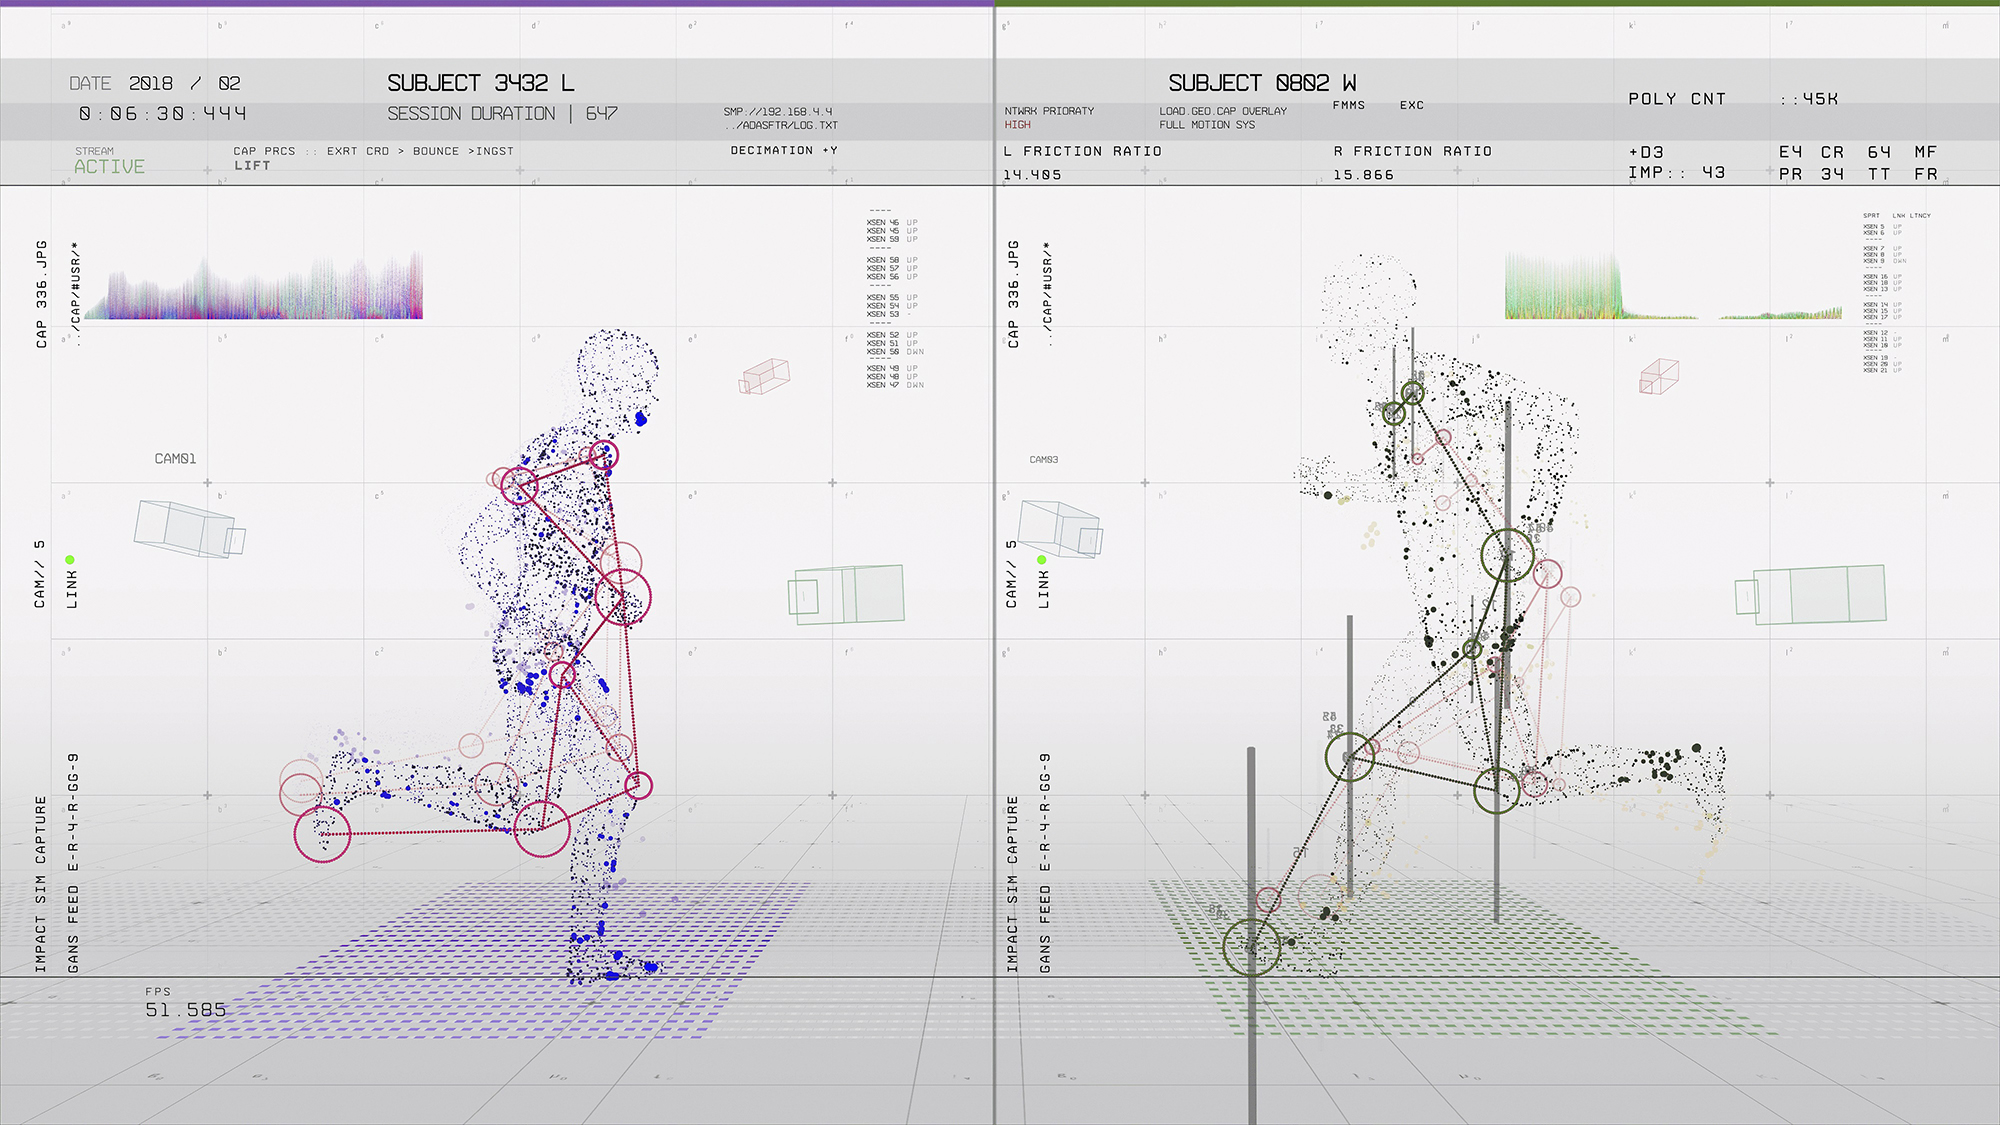Screen dimensions: 2000x1125
Task: Click the large magenta hip joint circle
Action: (x=623, y=597)
